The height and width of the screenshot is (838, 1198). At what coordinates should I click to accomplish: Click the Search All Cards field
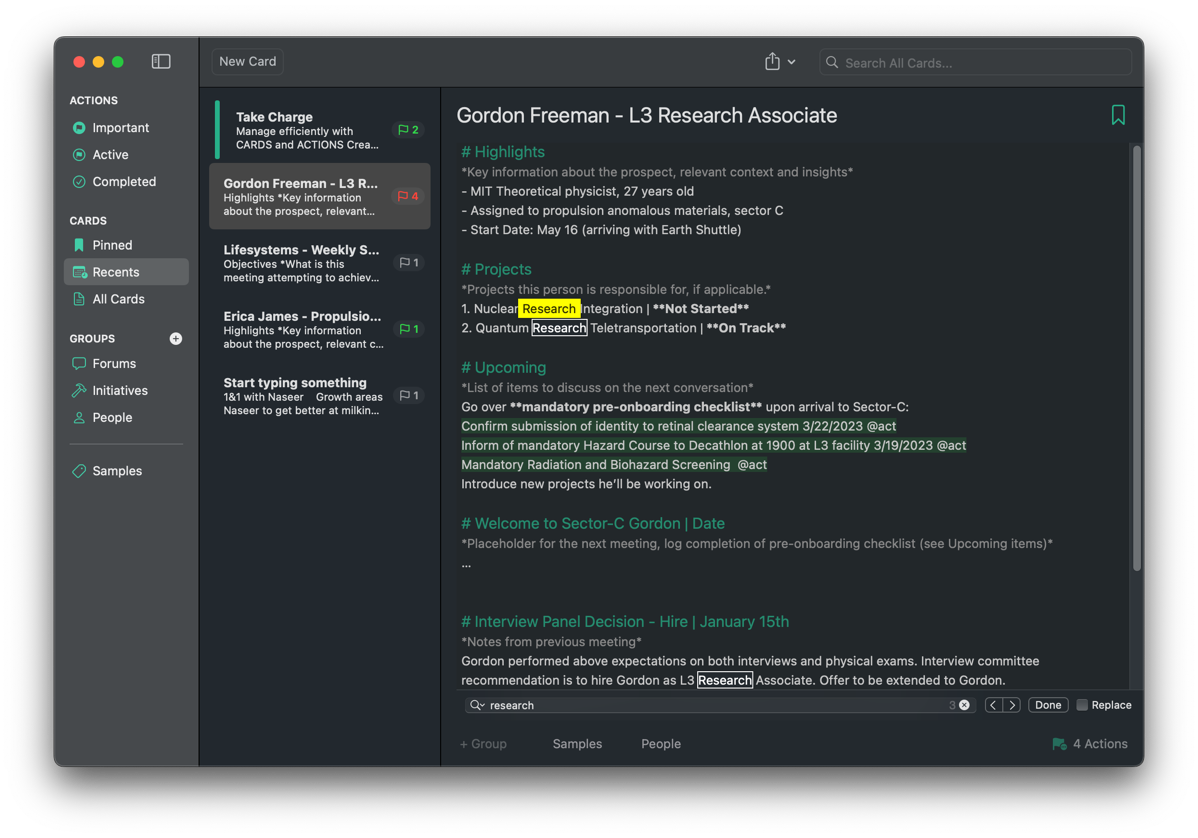(x=975, y=63)
